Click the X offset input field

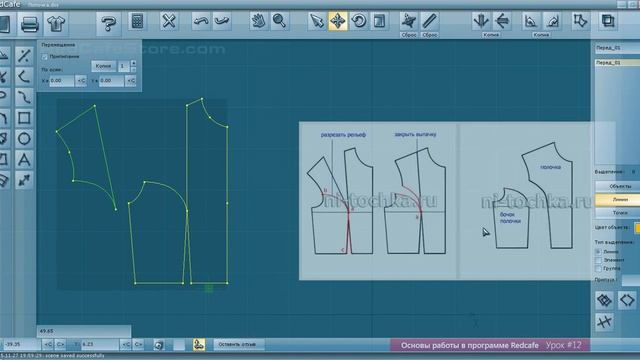coord(62,81)
